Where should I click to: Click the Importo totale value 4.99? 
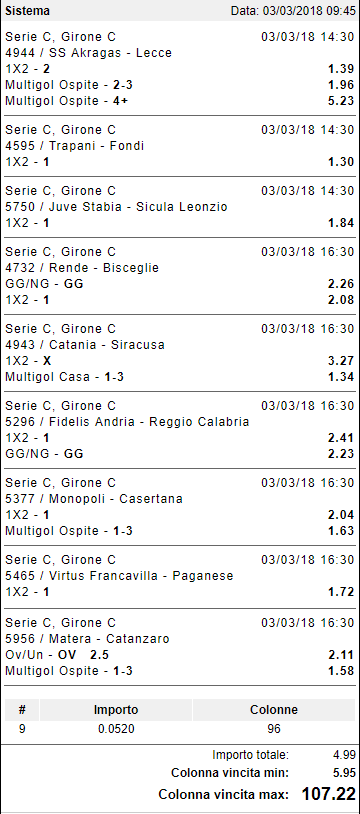coord(344,755)
